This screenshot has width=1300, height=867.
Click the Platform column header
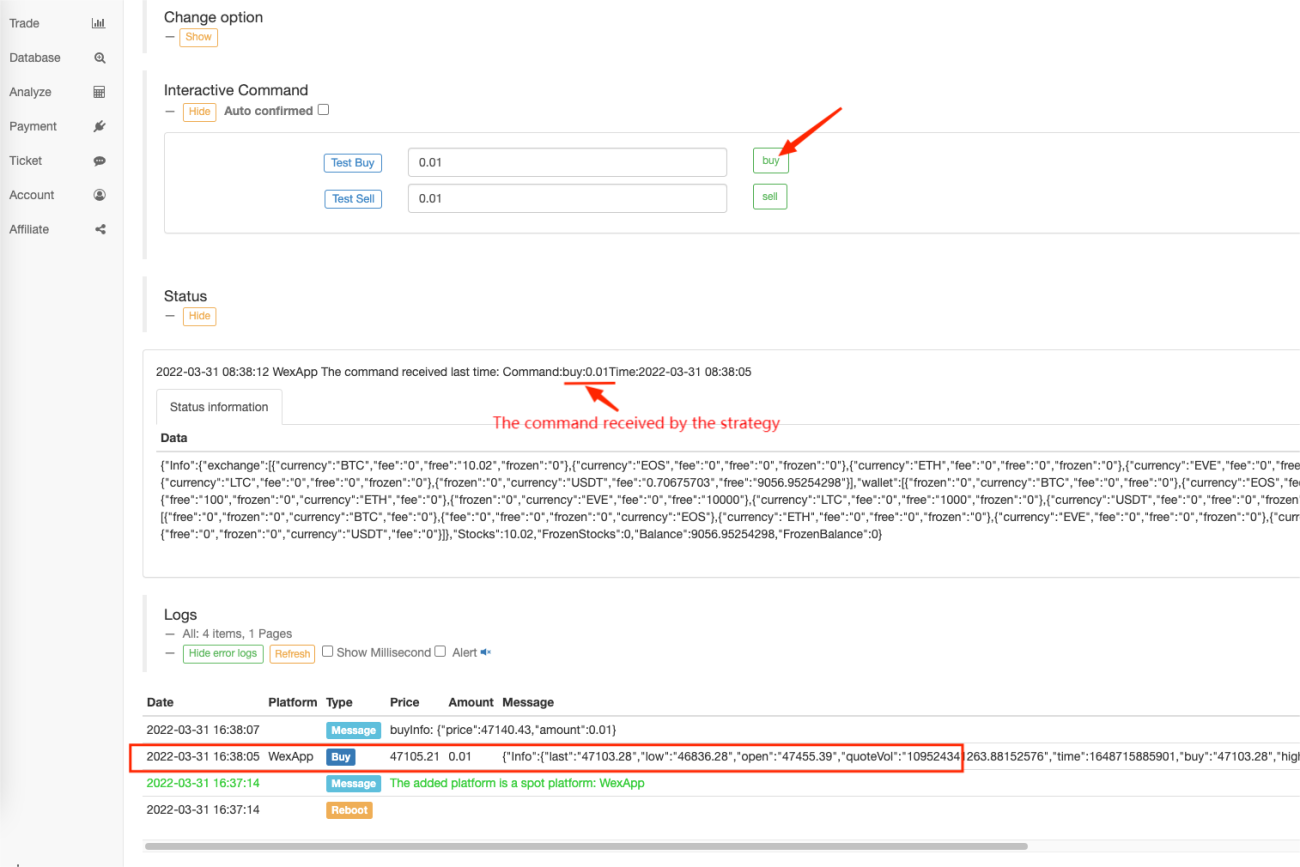tap(292, 702)
